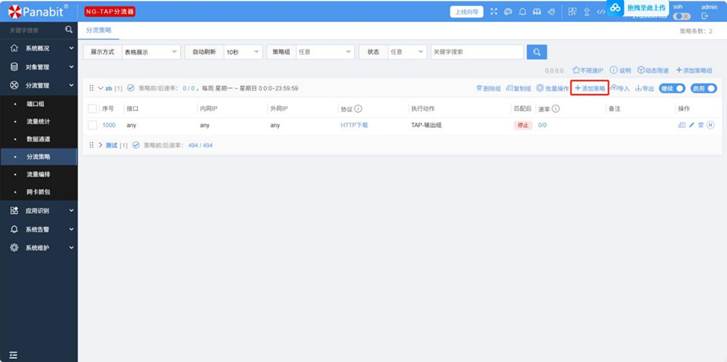Screen dimensions: 727x362
Task: Collapse the 分流管理 sidebar chevron
Action: pyautogui.click(x=71, y=85)
